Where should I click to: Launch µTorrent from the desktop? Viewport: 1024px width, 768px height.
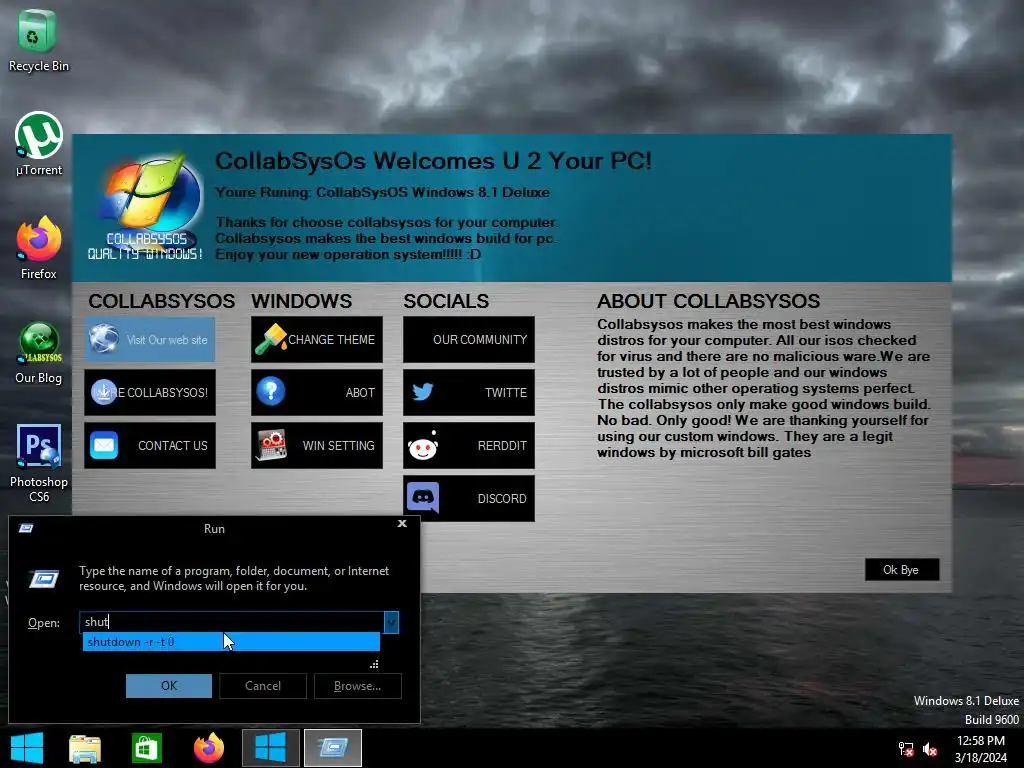point(39,144)
